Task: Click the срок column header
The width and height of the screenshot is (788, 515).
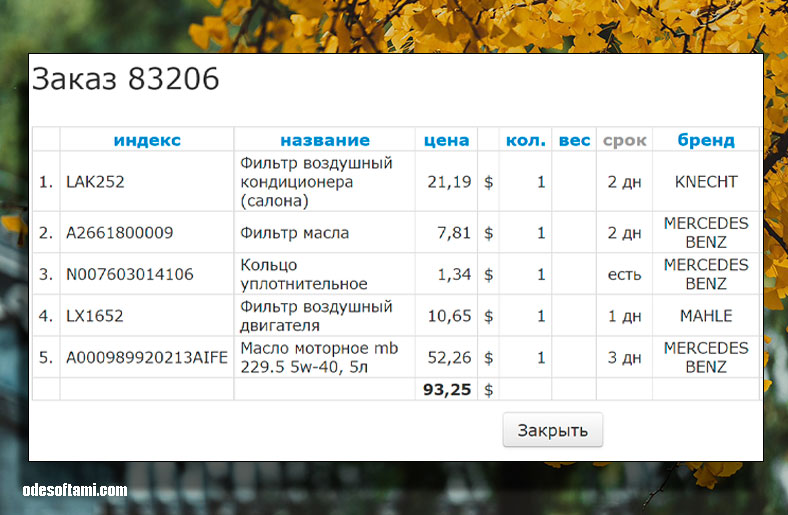Action: coord(624,140)
